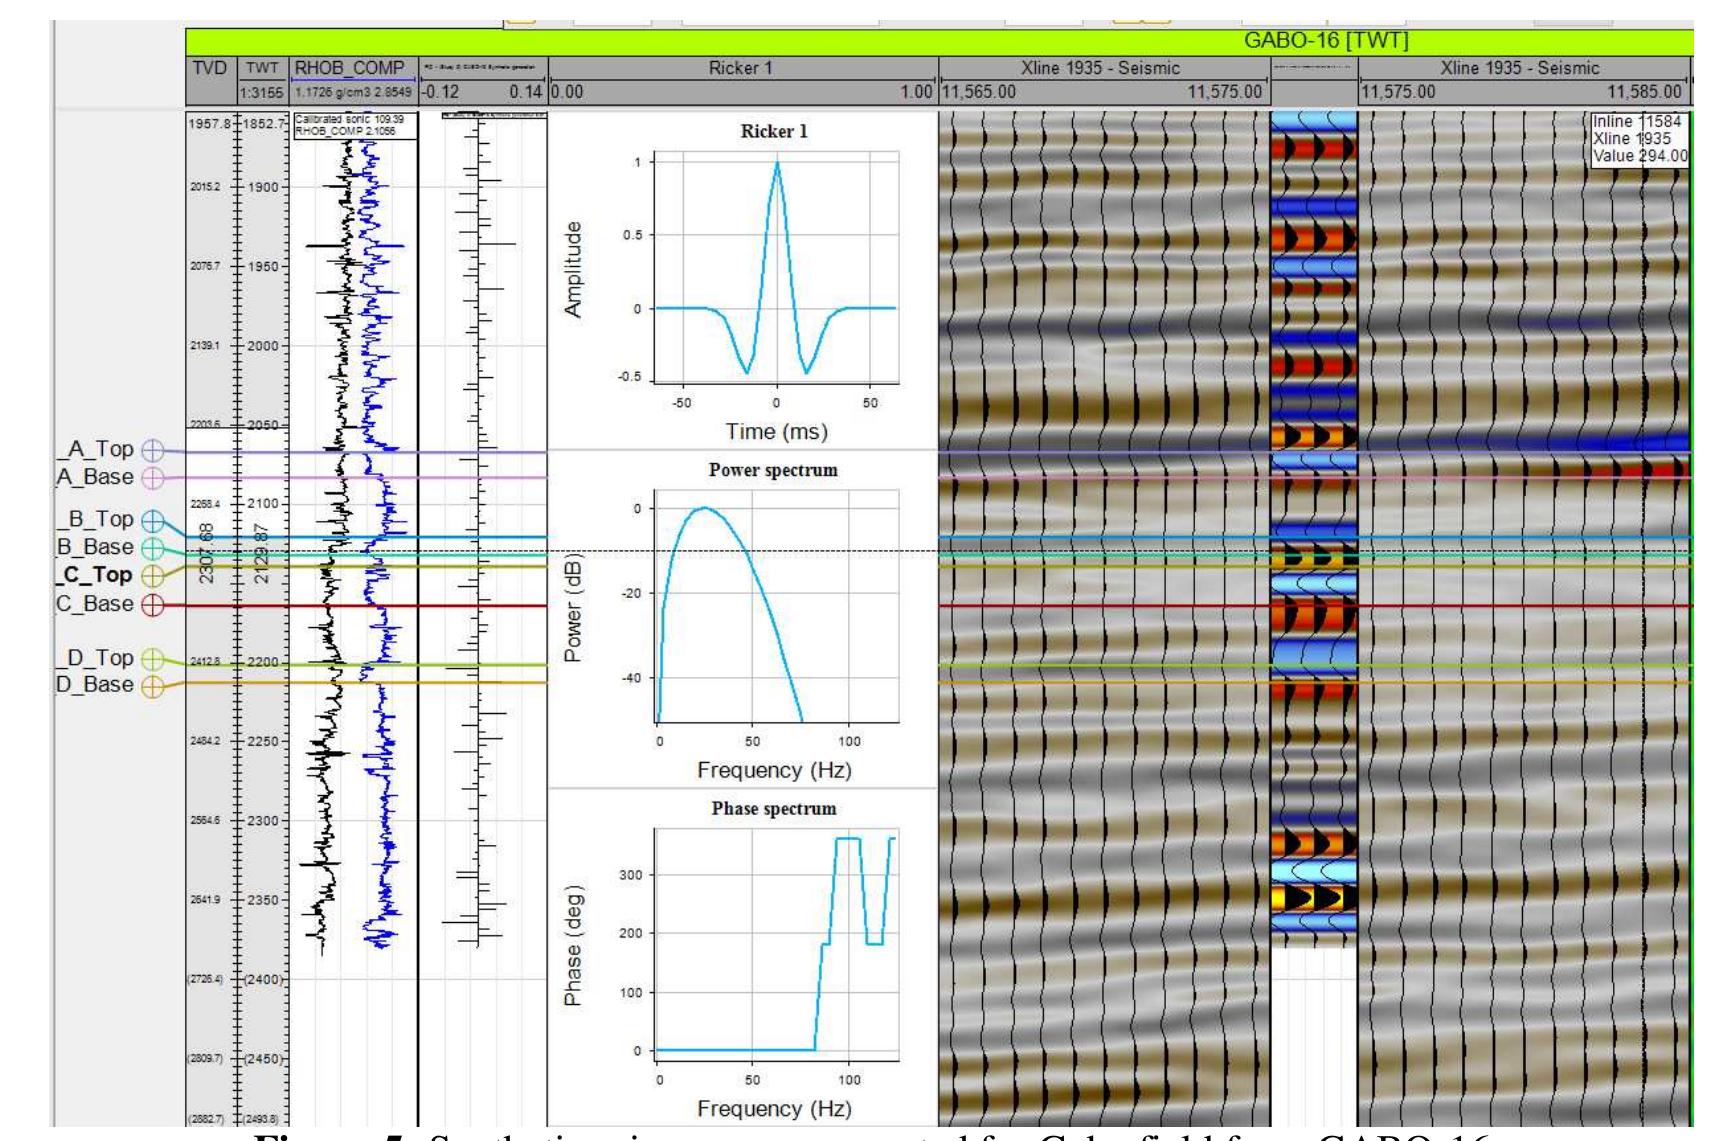Click the GABO-16 [TWT] window title bar

coord(939,41)
